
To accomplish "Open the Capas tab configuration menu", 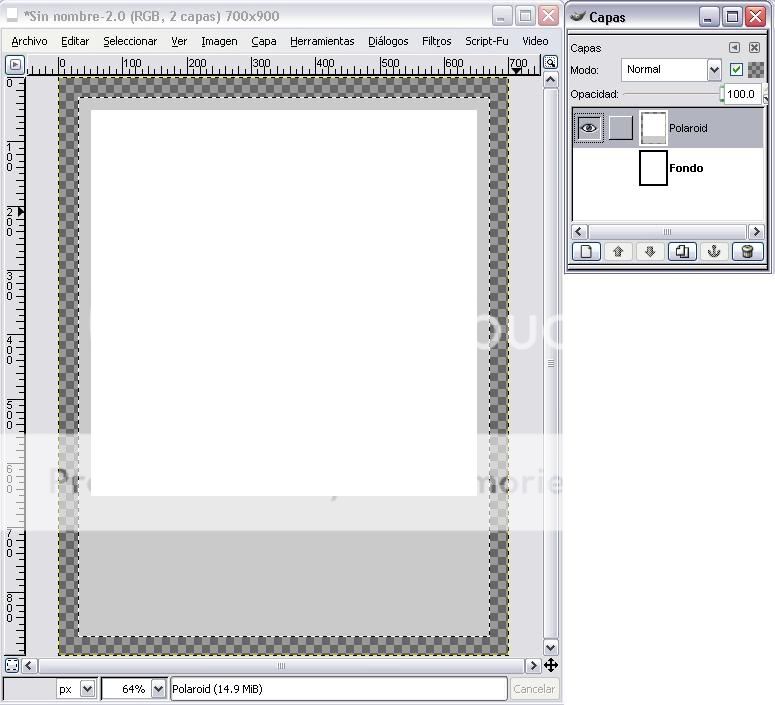I will (735, 48).
